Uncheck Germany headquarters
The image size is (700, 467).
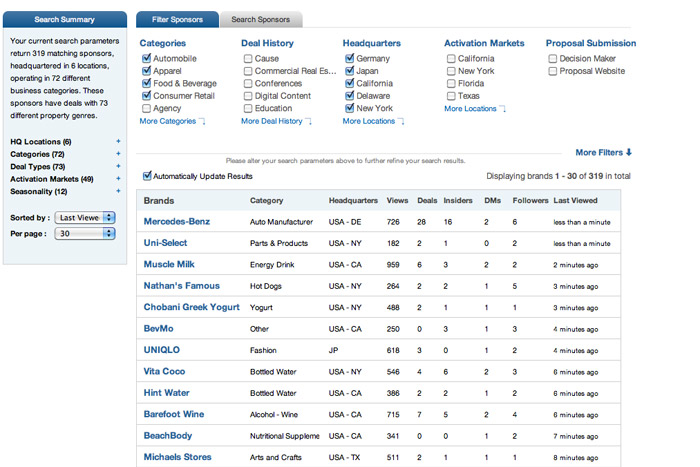[x=350, y=58]
